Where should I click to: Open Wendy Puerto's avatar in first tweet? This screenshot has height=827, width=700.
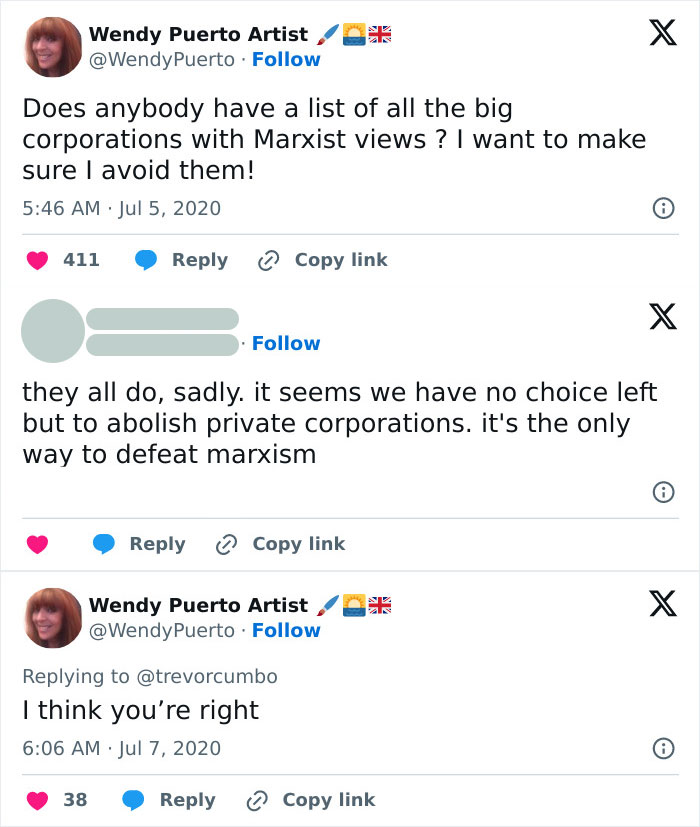[x=53, y=47]
